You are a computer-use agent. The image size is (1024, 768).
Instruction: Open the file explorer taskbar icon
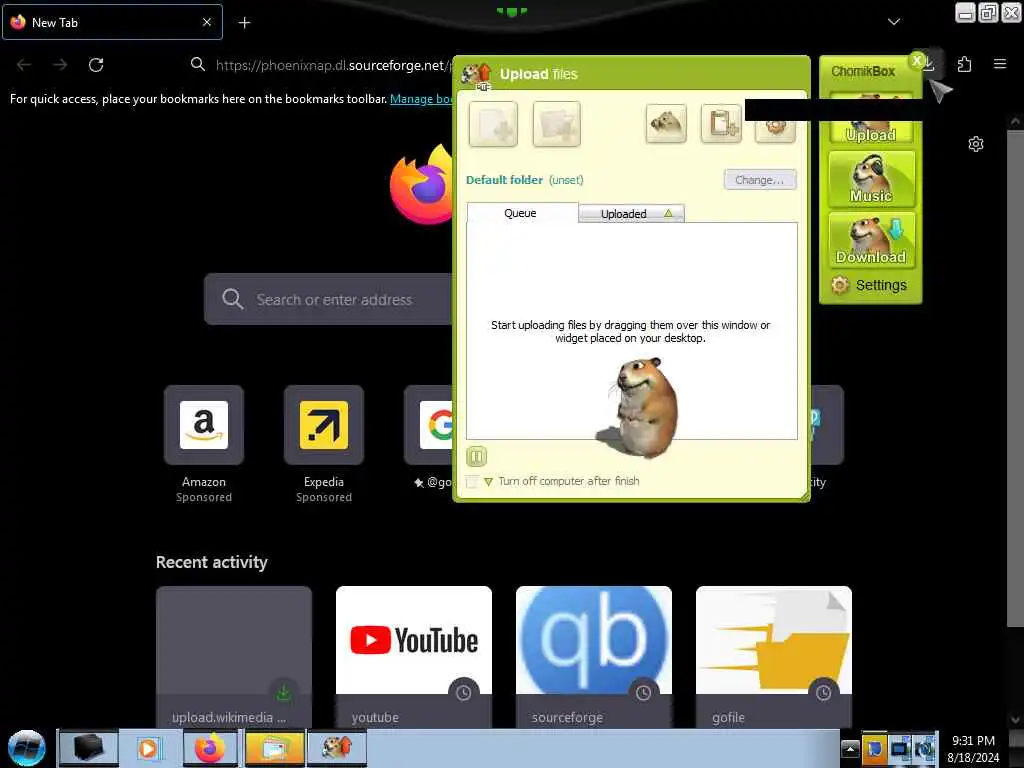[x=274, y=748]
